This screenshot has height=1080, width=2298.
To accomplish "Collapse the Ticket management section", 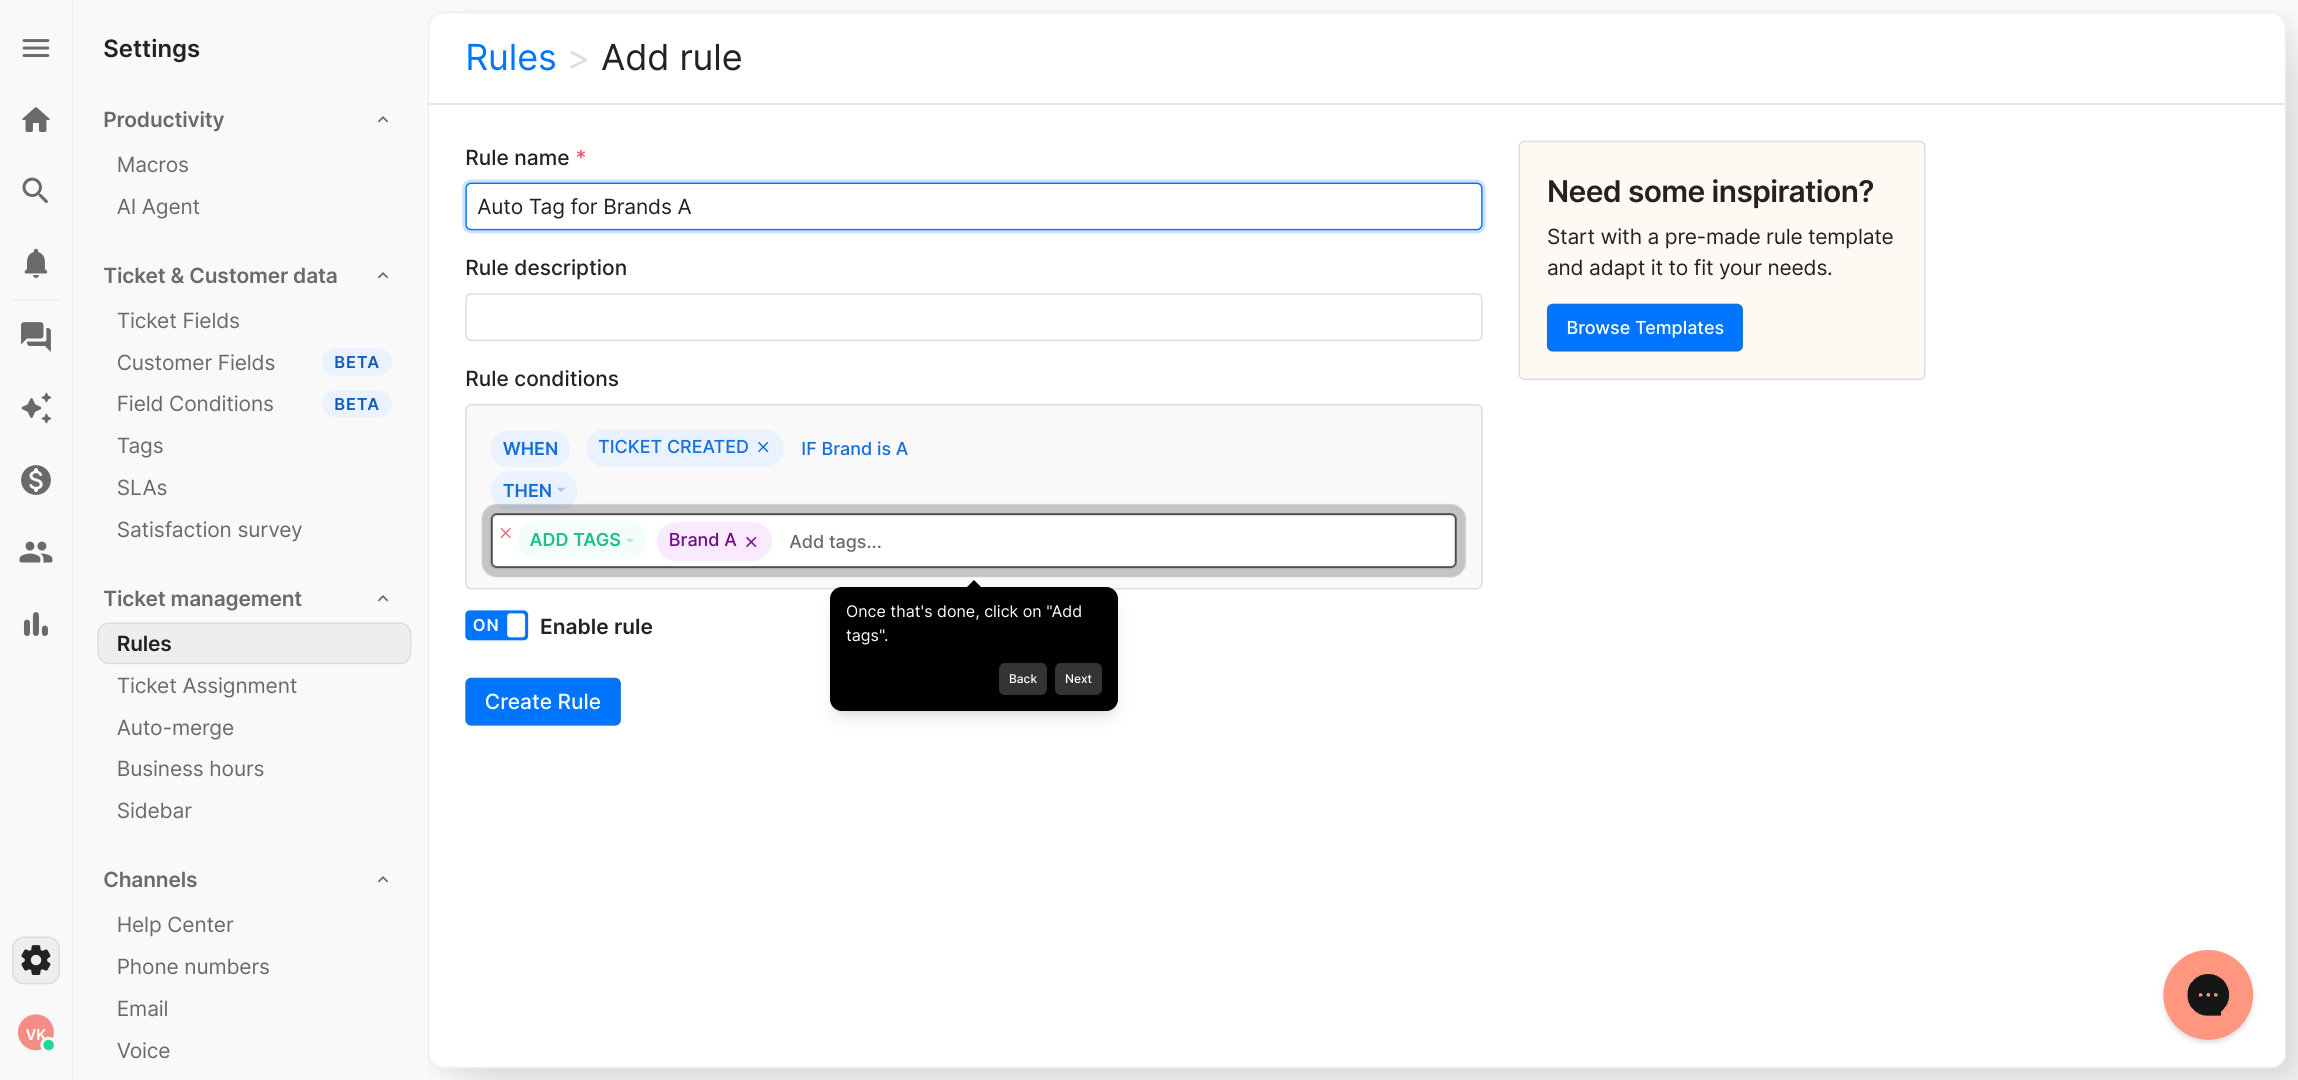I will click(x=383, y=599).
